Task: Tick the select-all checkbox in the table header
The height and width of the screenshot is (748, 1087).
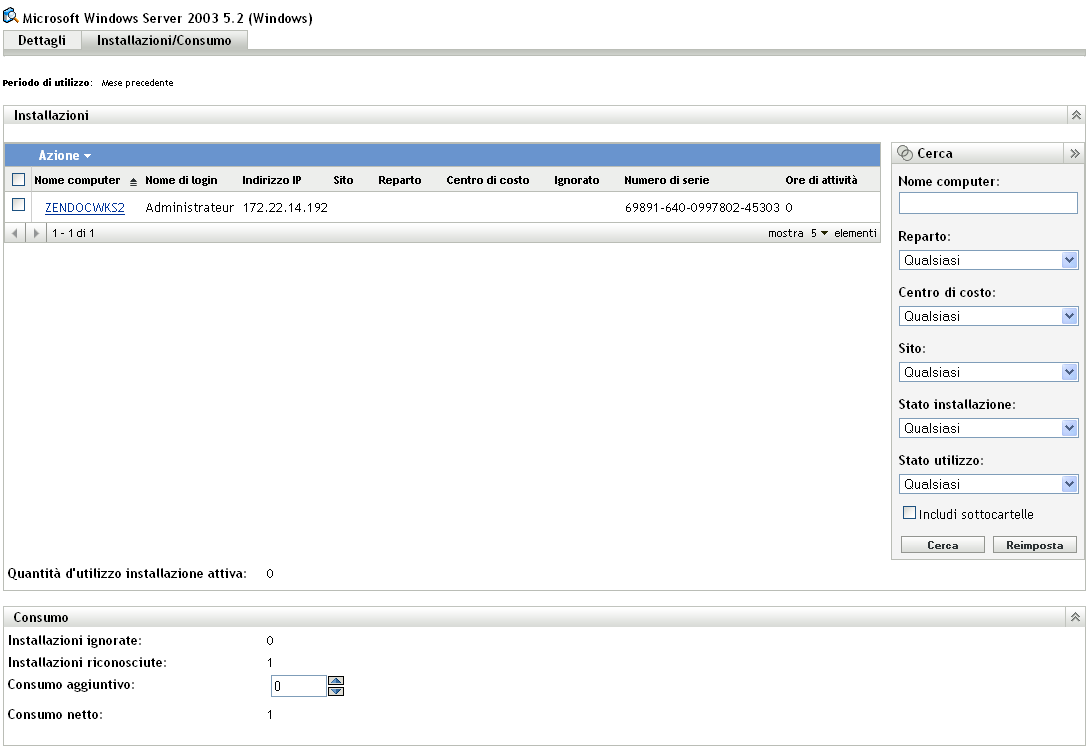Action: [x=19, y=180]
